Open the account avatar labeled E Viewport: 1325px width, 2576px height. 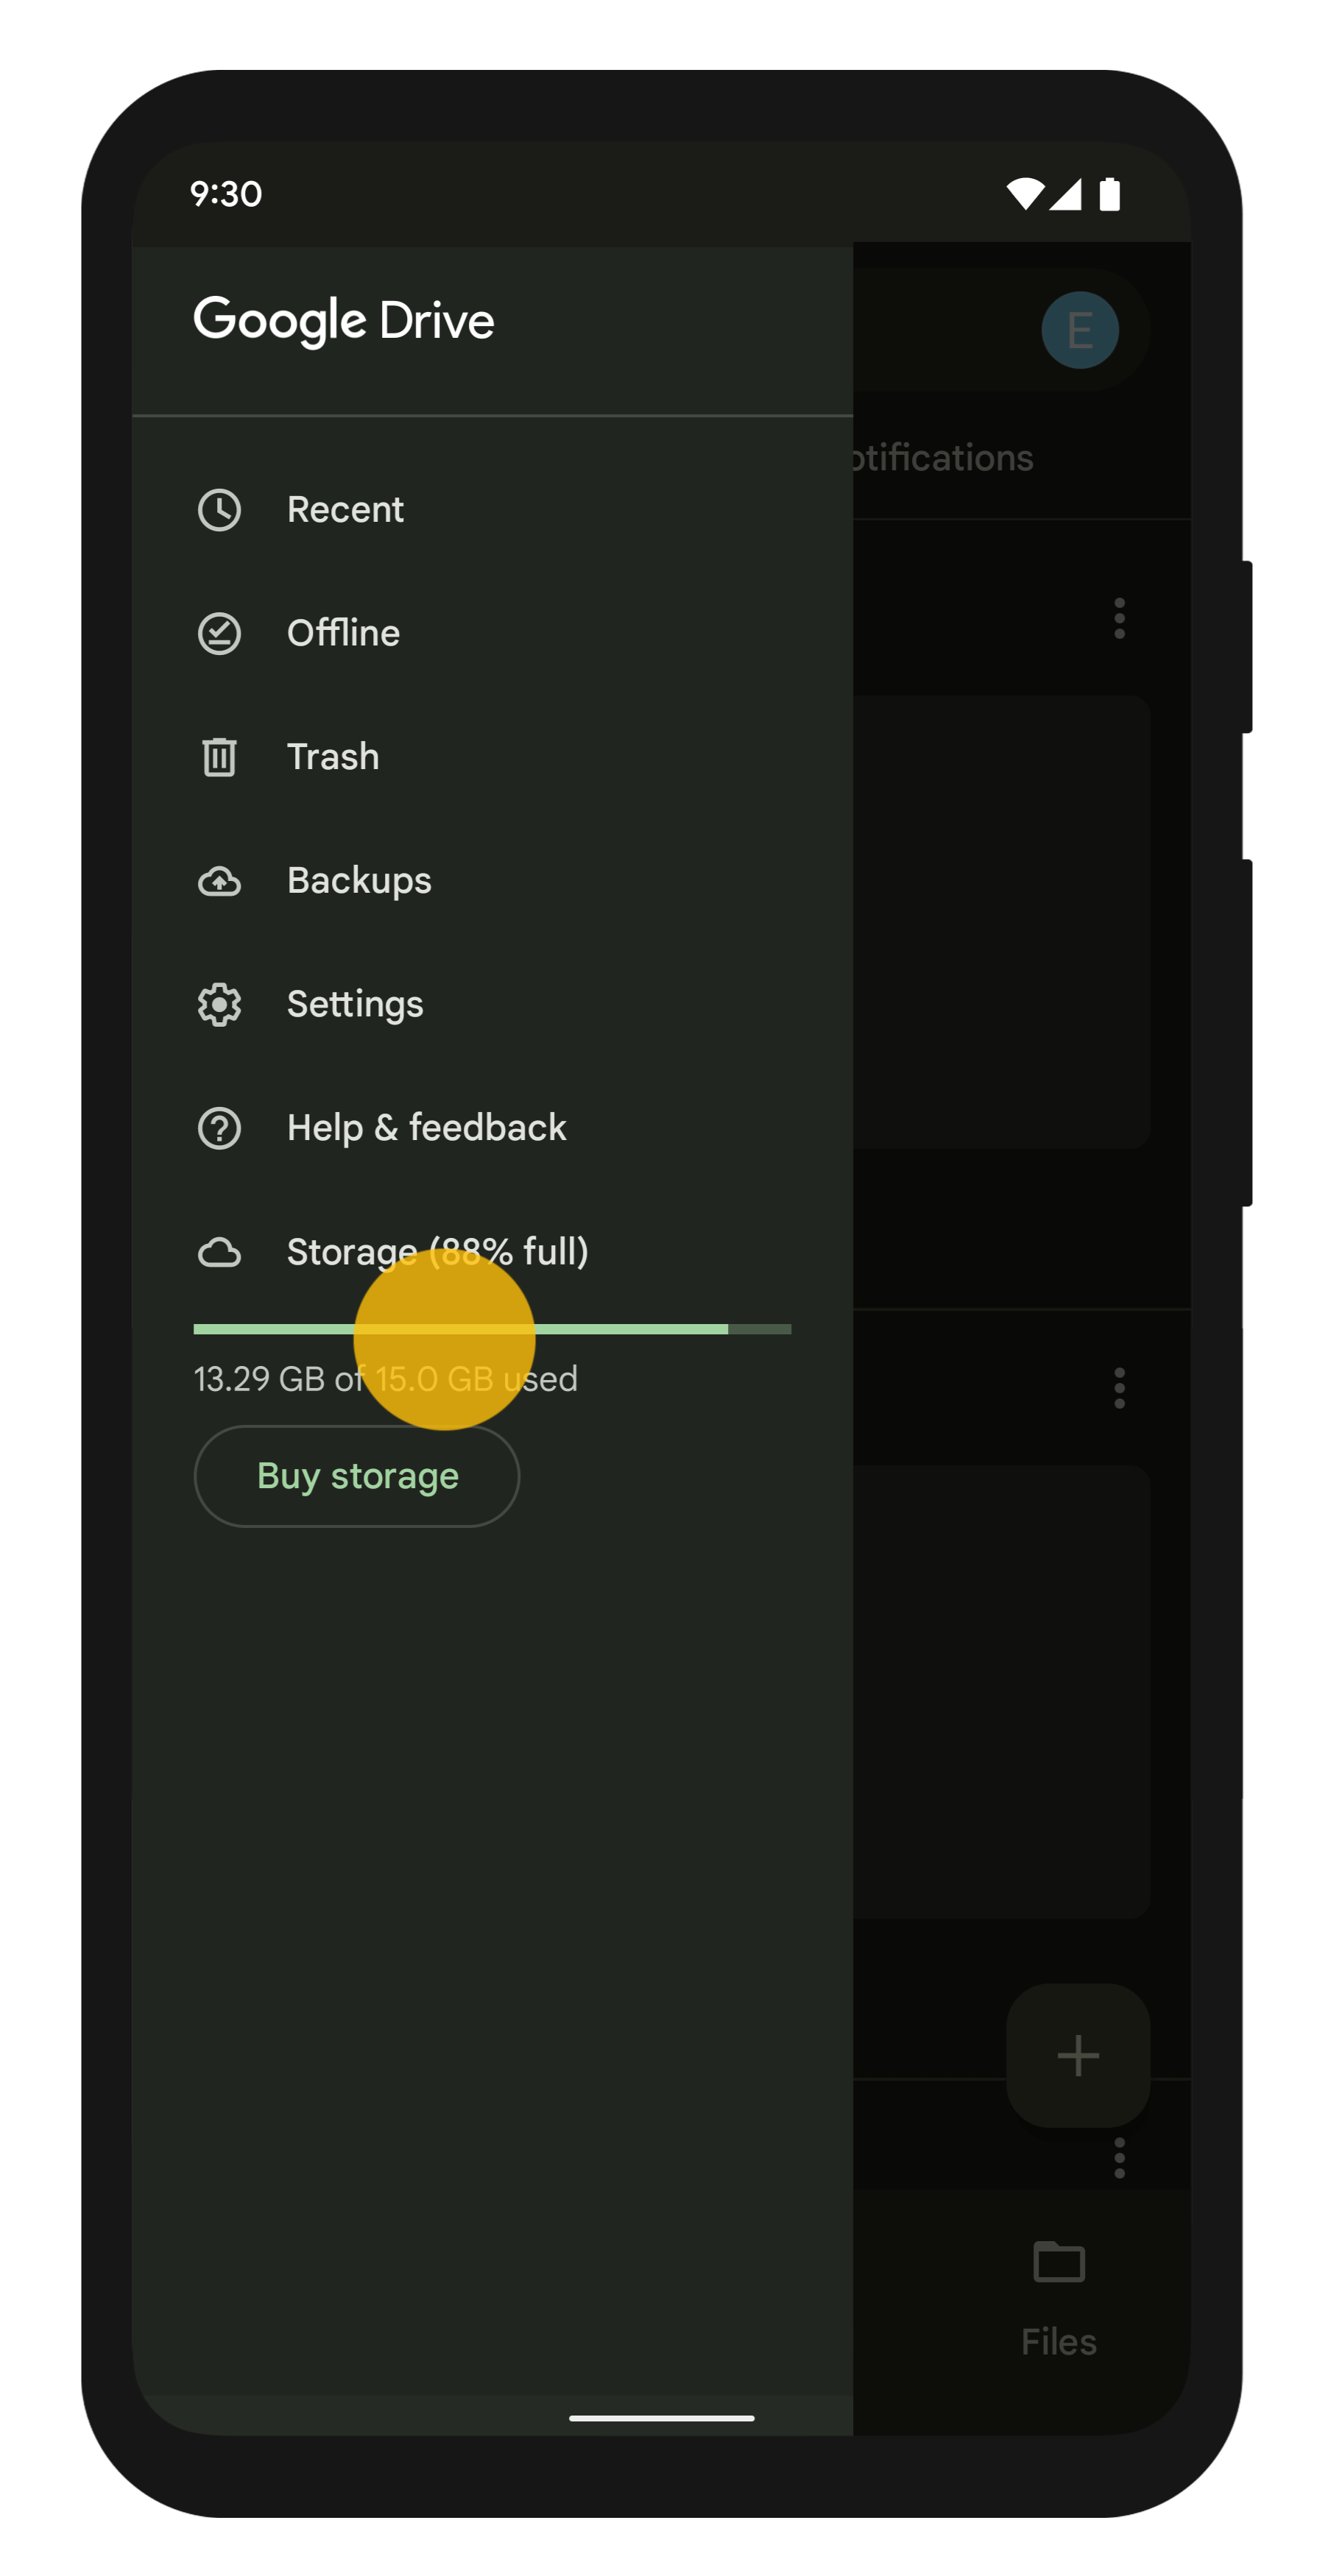point(1079,330)
